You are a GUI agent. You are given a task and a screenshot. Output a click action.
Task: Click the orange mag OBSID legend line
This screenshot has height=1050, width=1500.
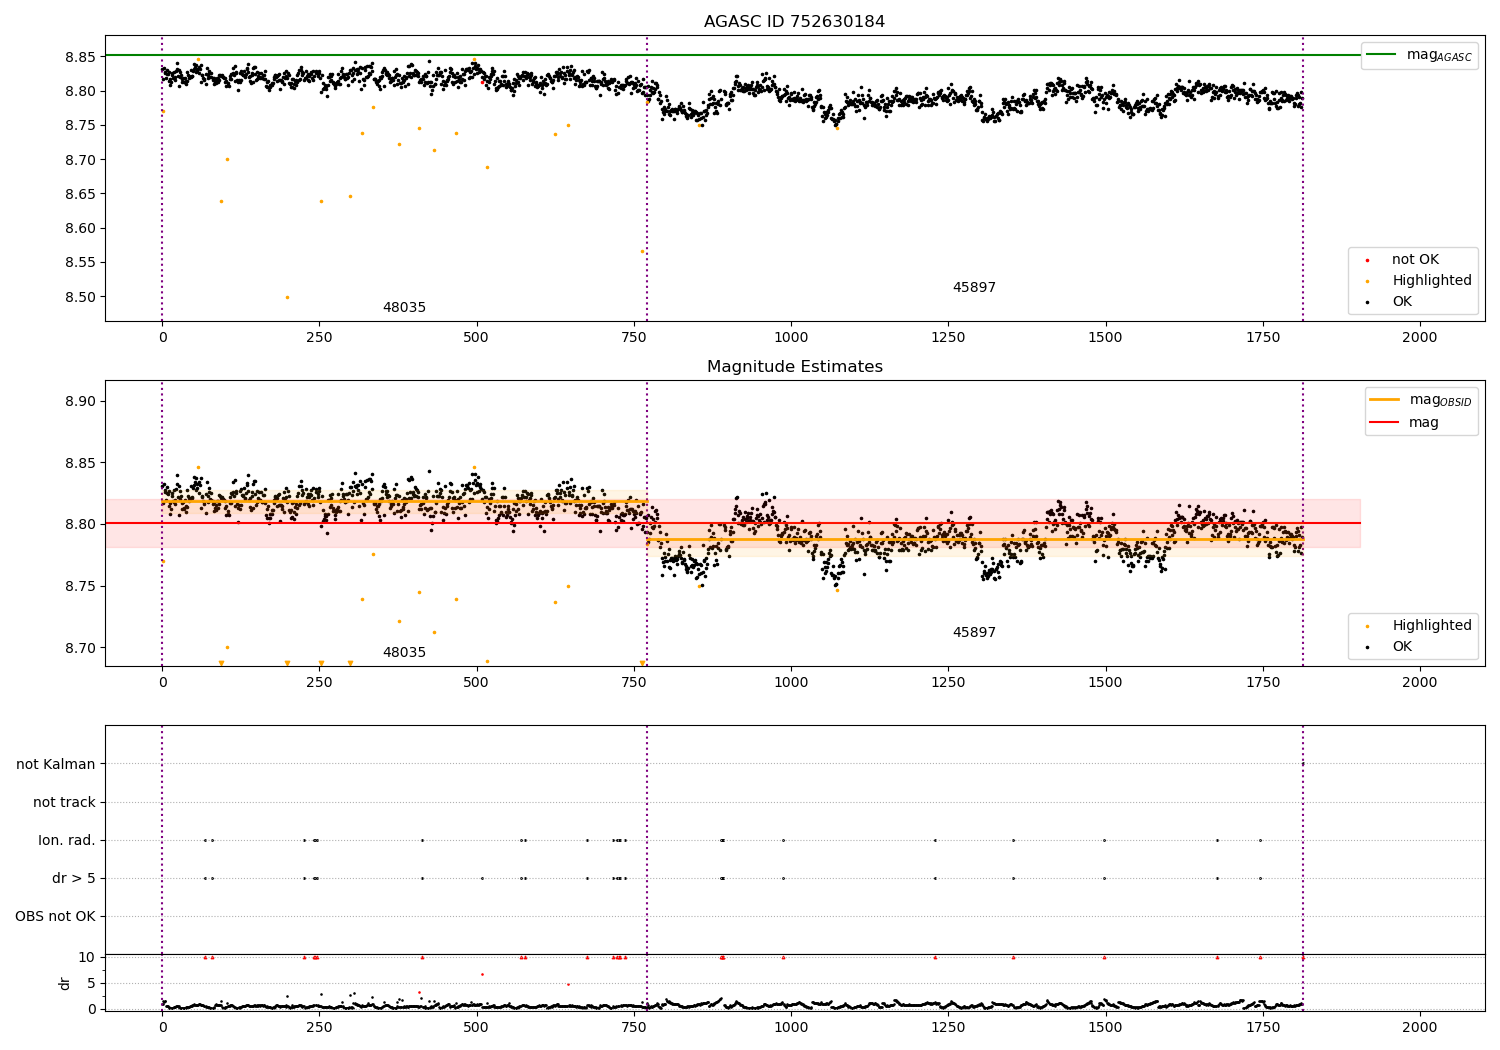click(1384, 400)
